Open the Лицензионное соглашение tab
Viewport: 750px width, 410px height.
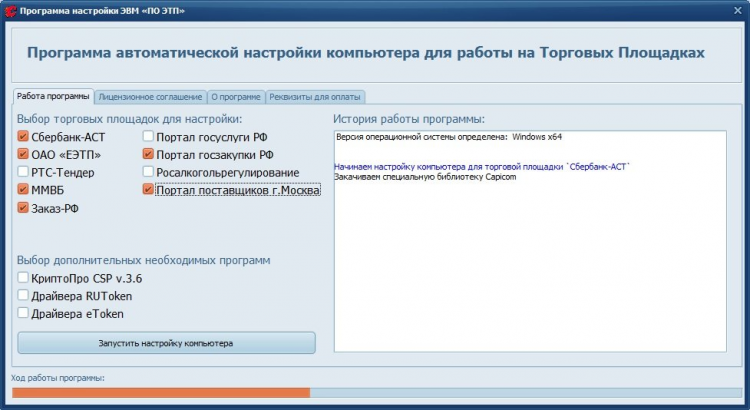(150, 97)
